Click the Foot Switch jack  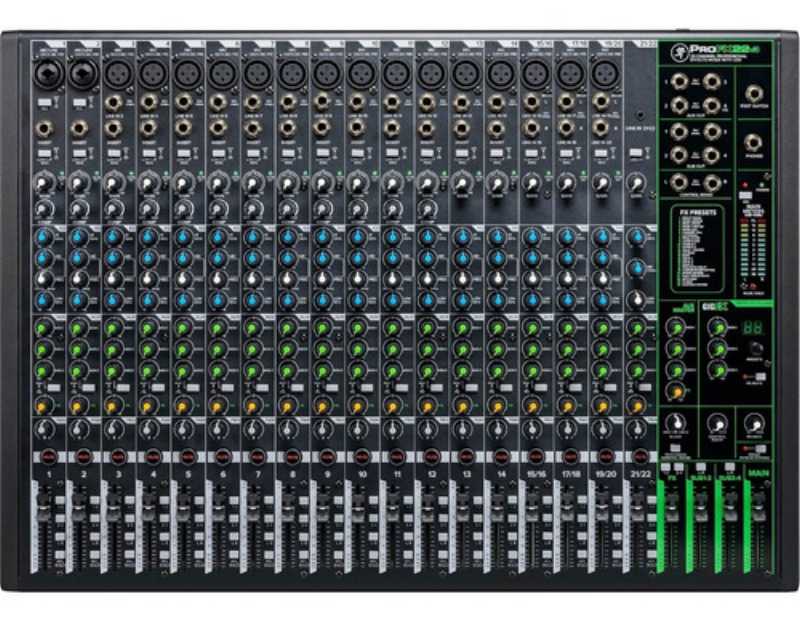[x=754, y=92]
